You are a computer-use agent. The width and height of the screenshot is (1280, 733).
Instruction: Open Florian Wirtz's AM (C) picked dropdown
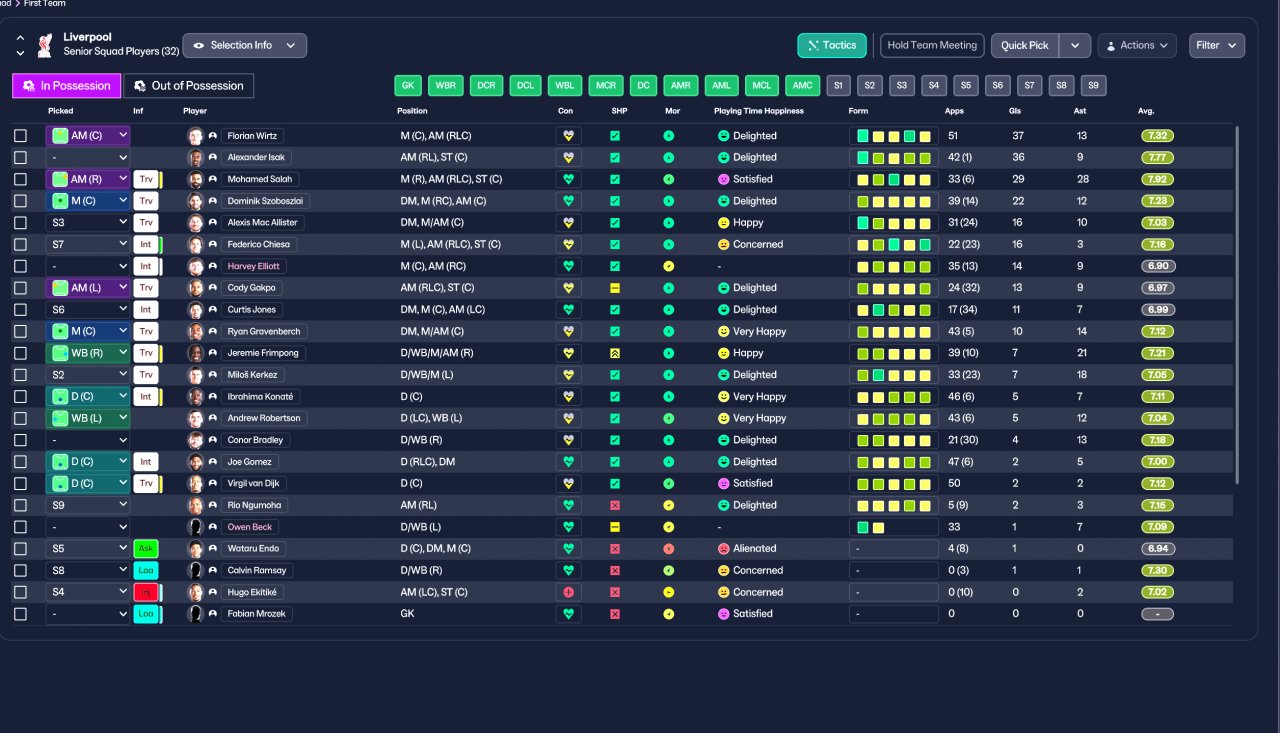88,136
